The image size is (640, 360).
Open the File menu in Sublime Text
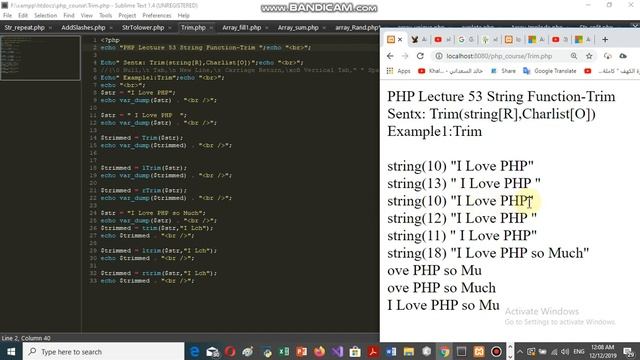point(7,16)
